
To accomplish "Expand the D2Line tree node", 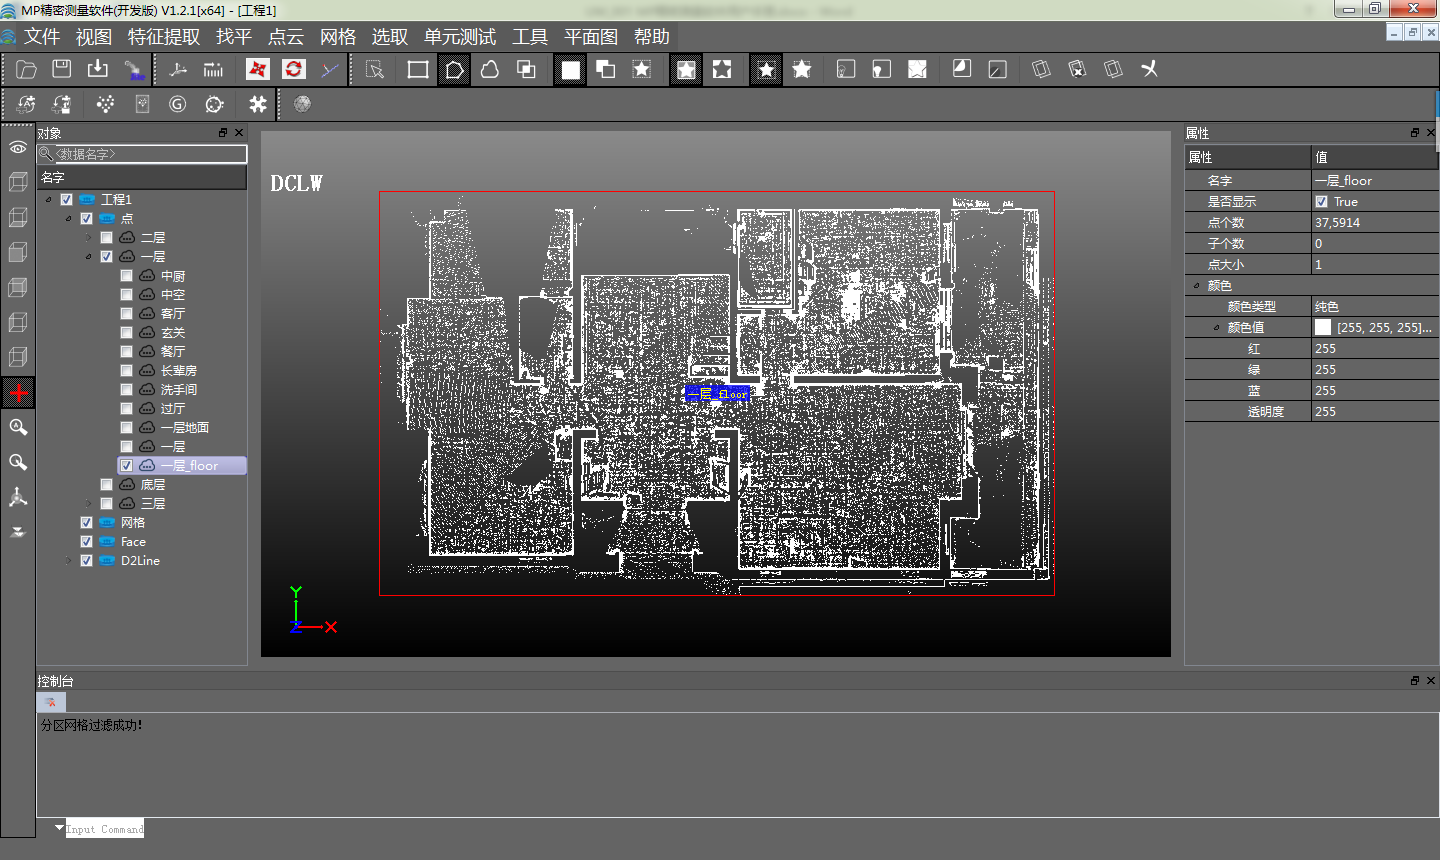I will (68, 561).
